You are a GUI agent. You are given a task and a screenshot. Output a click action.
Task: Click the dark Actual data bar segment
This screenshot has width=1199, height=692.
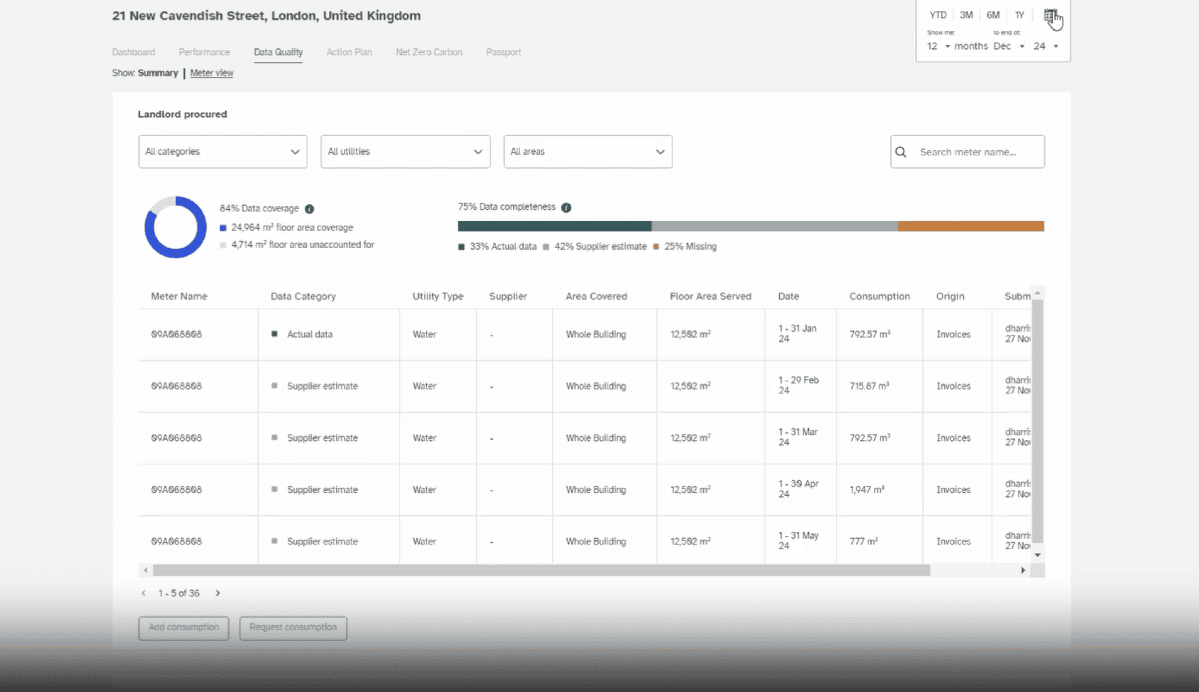coord(554,226)
